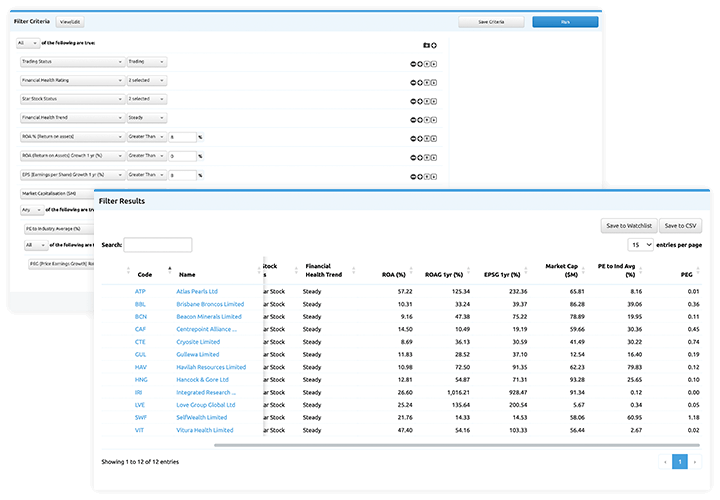Remove Trading Status criterion via minus icon

(413, 62)
